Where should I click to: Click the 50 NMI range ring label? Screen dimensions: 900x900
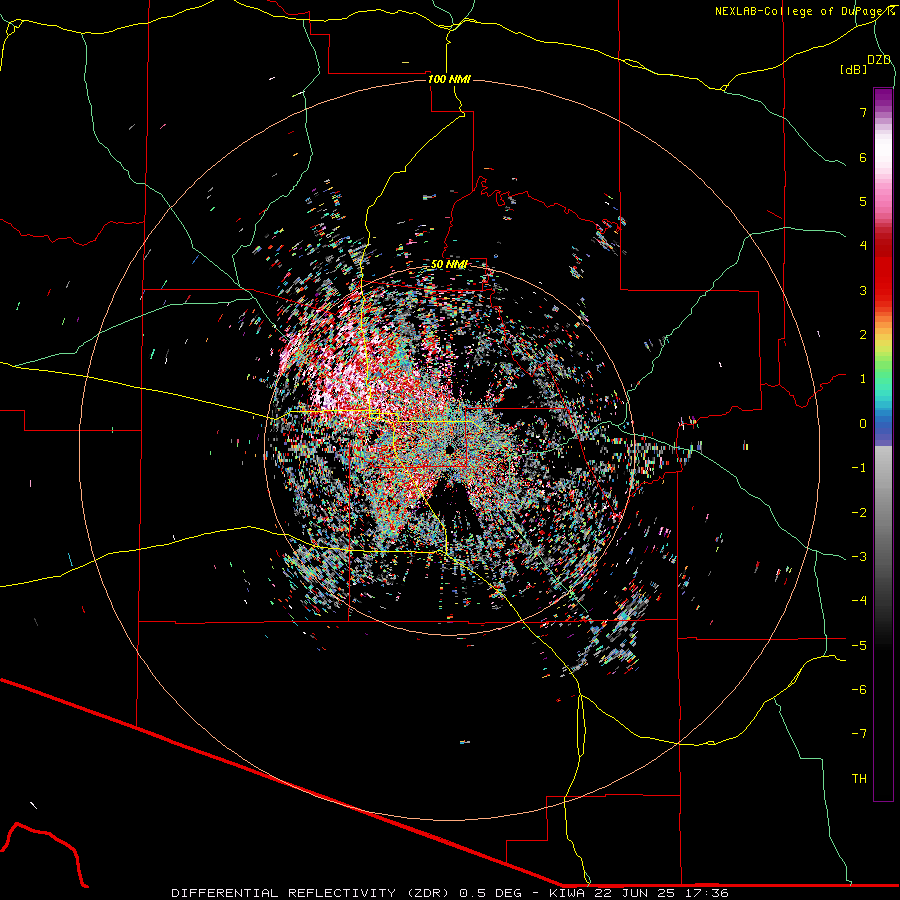tap(449, 264)
